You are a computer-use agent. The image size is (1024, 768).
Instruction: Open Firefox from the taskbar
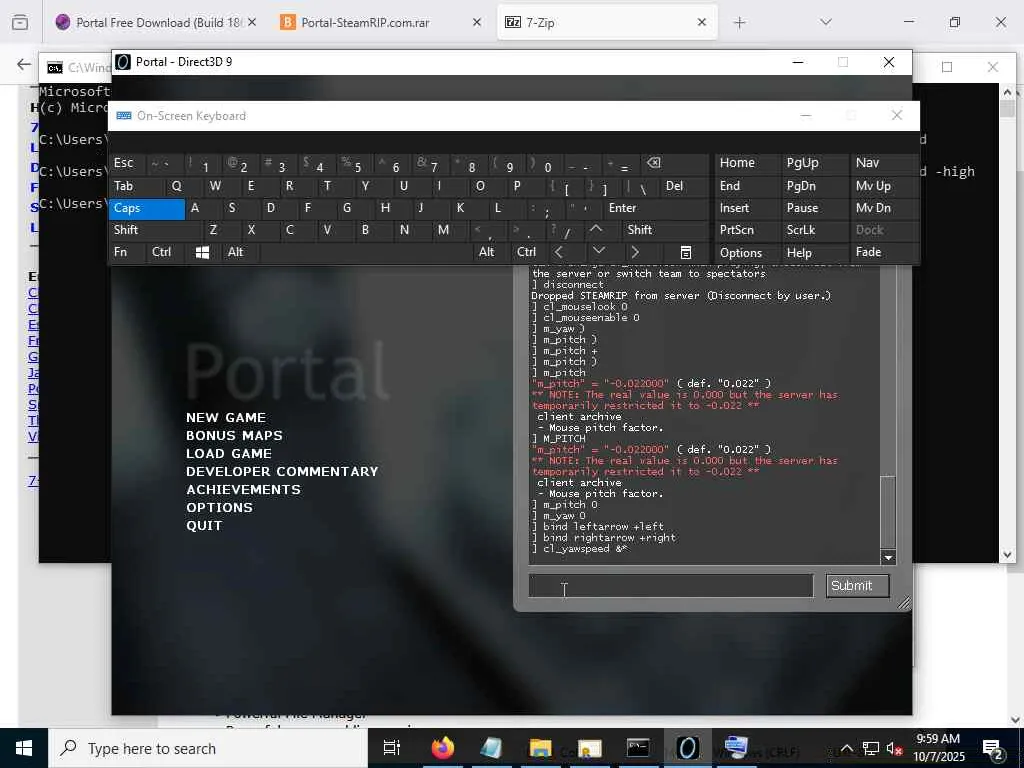coord(442,748)
